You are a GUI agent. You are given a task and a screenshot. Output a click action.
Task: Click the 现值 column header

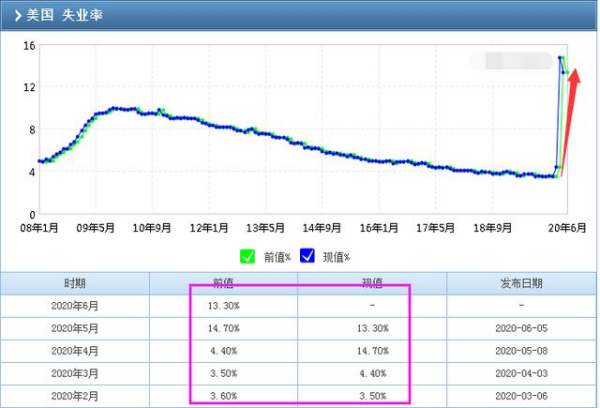(x=371, y=283)
